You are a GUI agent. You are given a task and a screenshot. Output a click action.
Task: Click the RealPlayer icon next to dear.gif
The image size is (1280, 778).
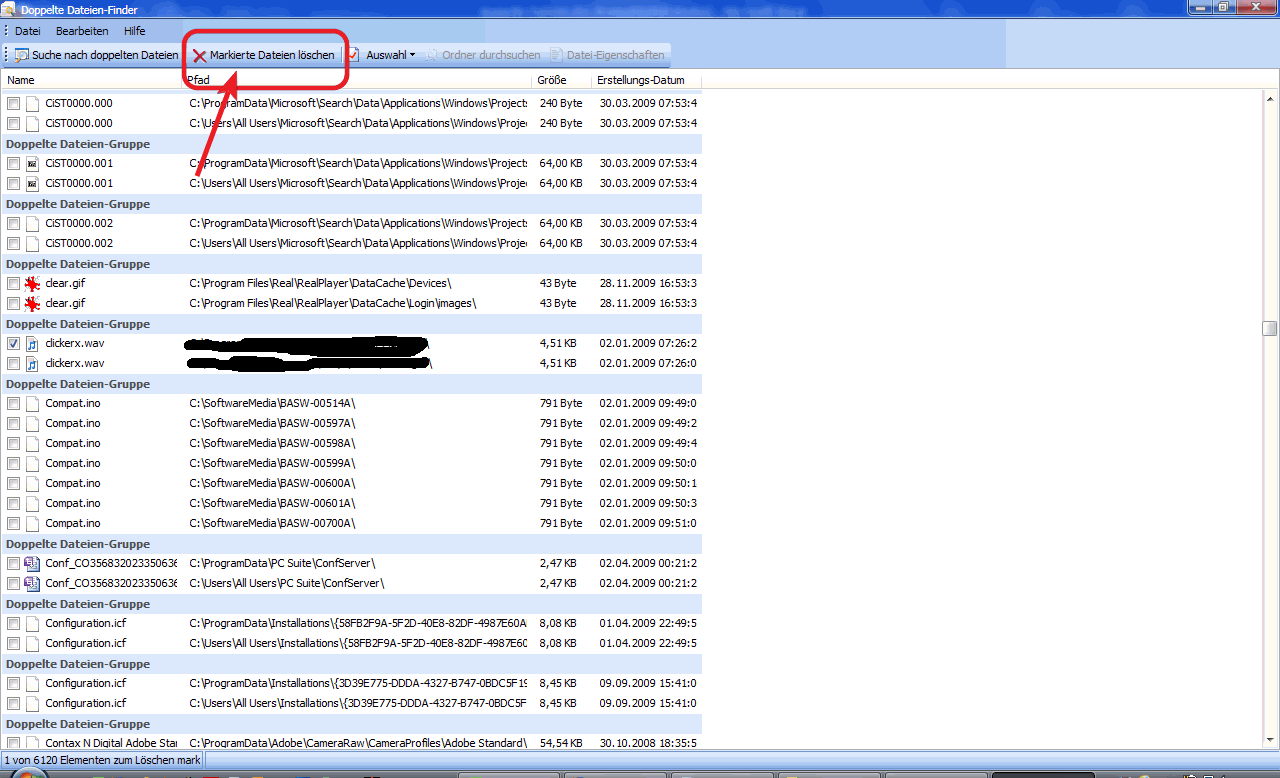[32, 283]
